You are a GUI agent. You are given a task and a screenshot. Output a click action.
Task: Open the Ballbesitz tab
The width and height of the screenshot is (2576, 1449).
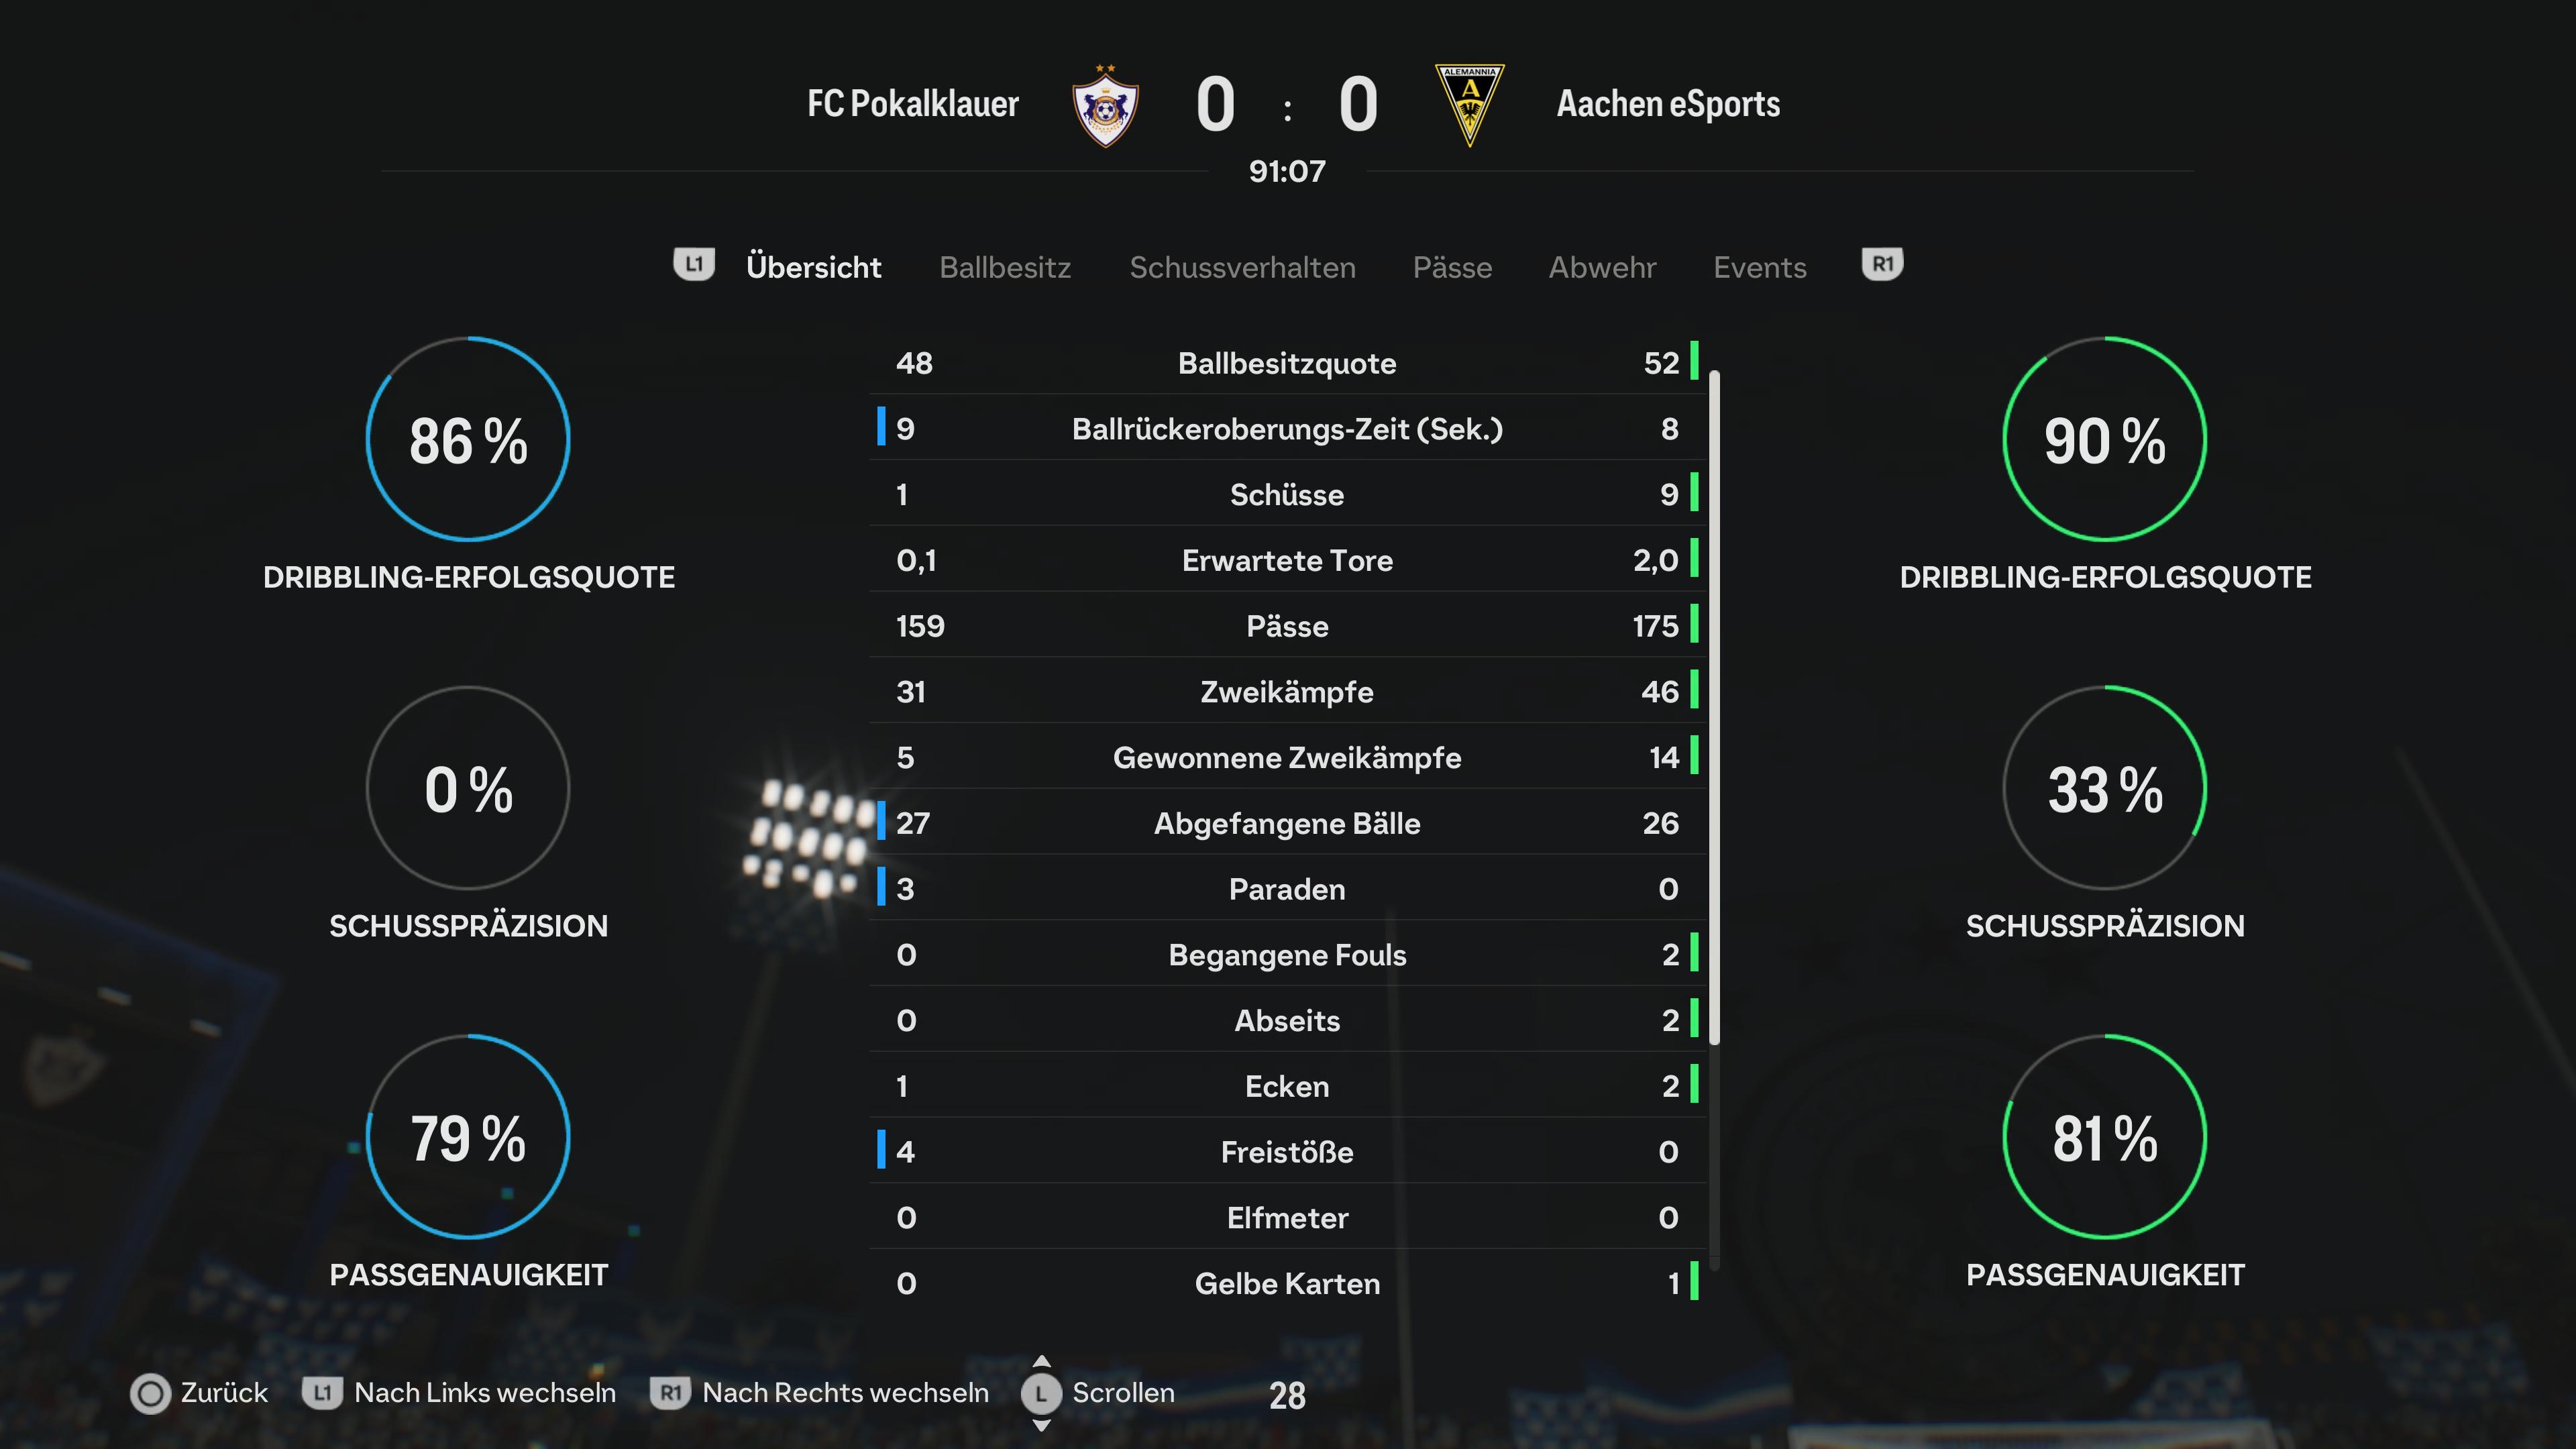pos(1005,267)
